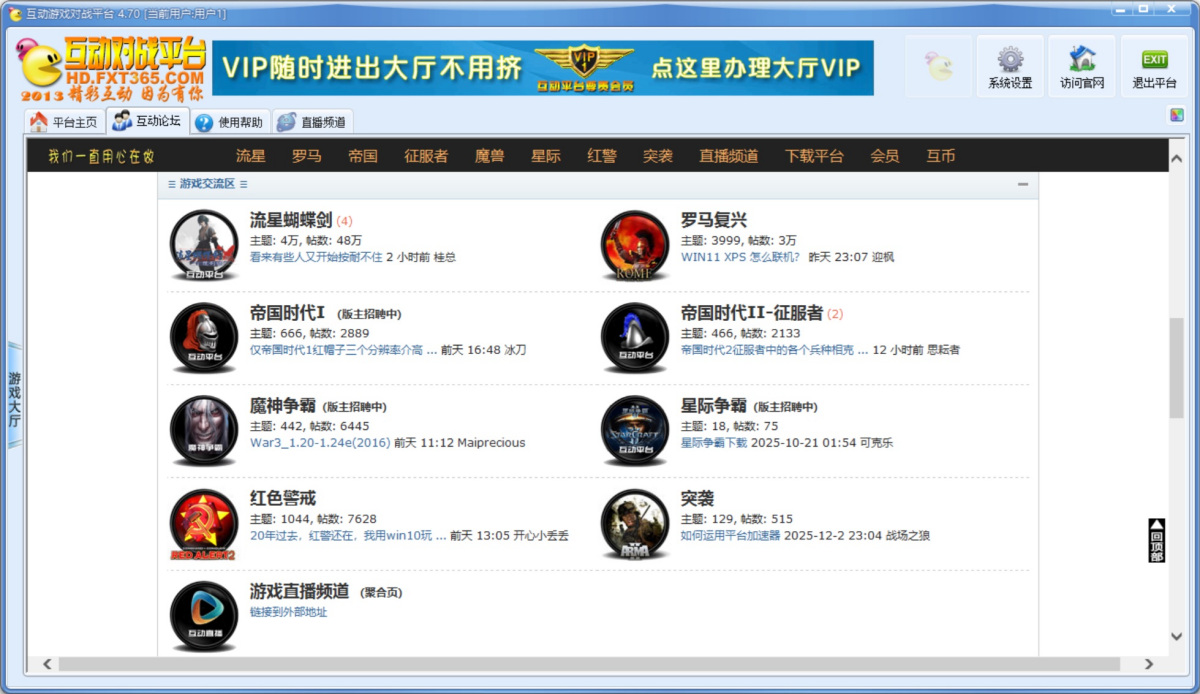1200x694 pixels.
Task: Click 退出平台 exit icon
Action: [x=1154, y=60]
